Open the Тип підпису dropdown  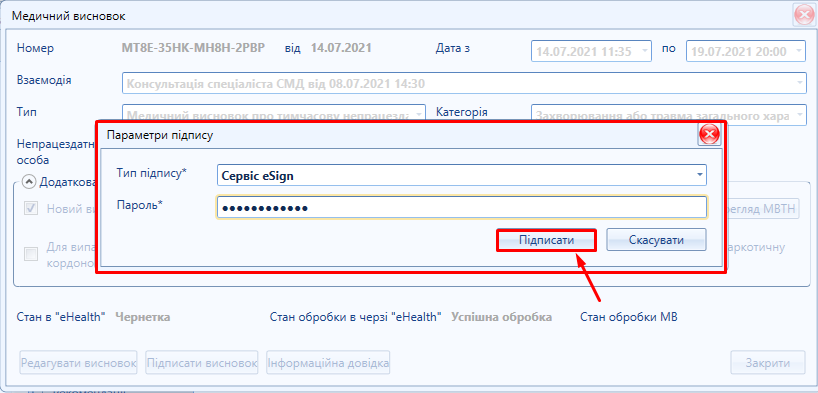point(700,176)
